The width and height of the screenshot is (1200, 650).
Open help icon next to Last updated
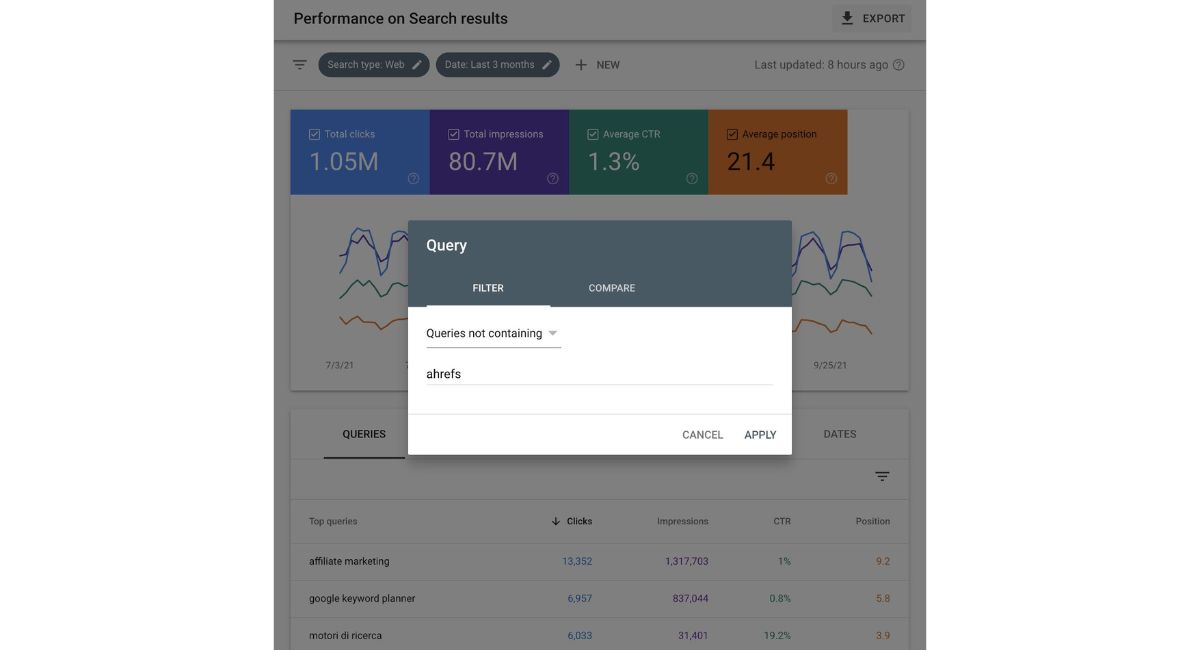[x=899, y=65]
